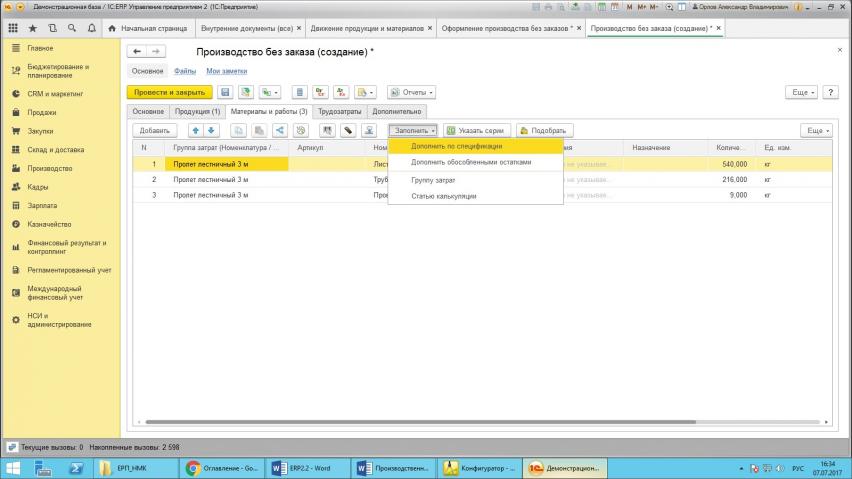The height and width of the screenshot is (479, 852).
Task: Expand the top-right Еще dropdown
Action: pos(803,92)
